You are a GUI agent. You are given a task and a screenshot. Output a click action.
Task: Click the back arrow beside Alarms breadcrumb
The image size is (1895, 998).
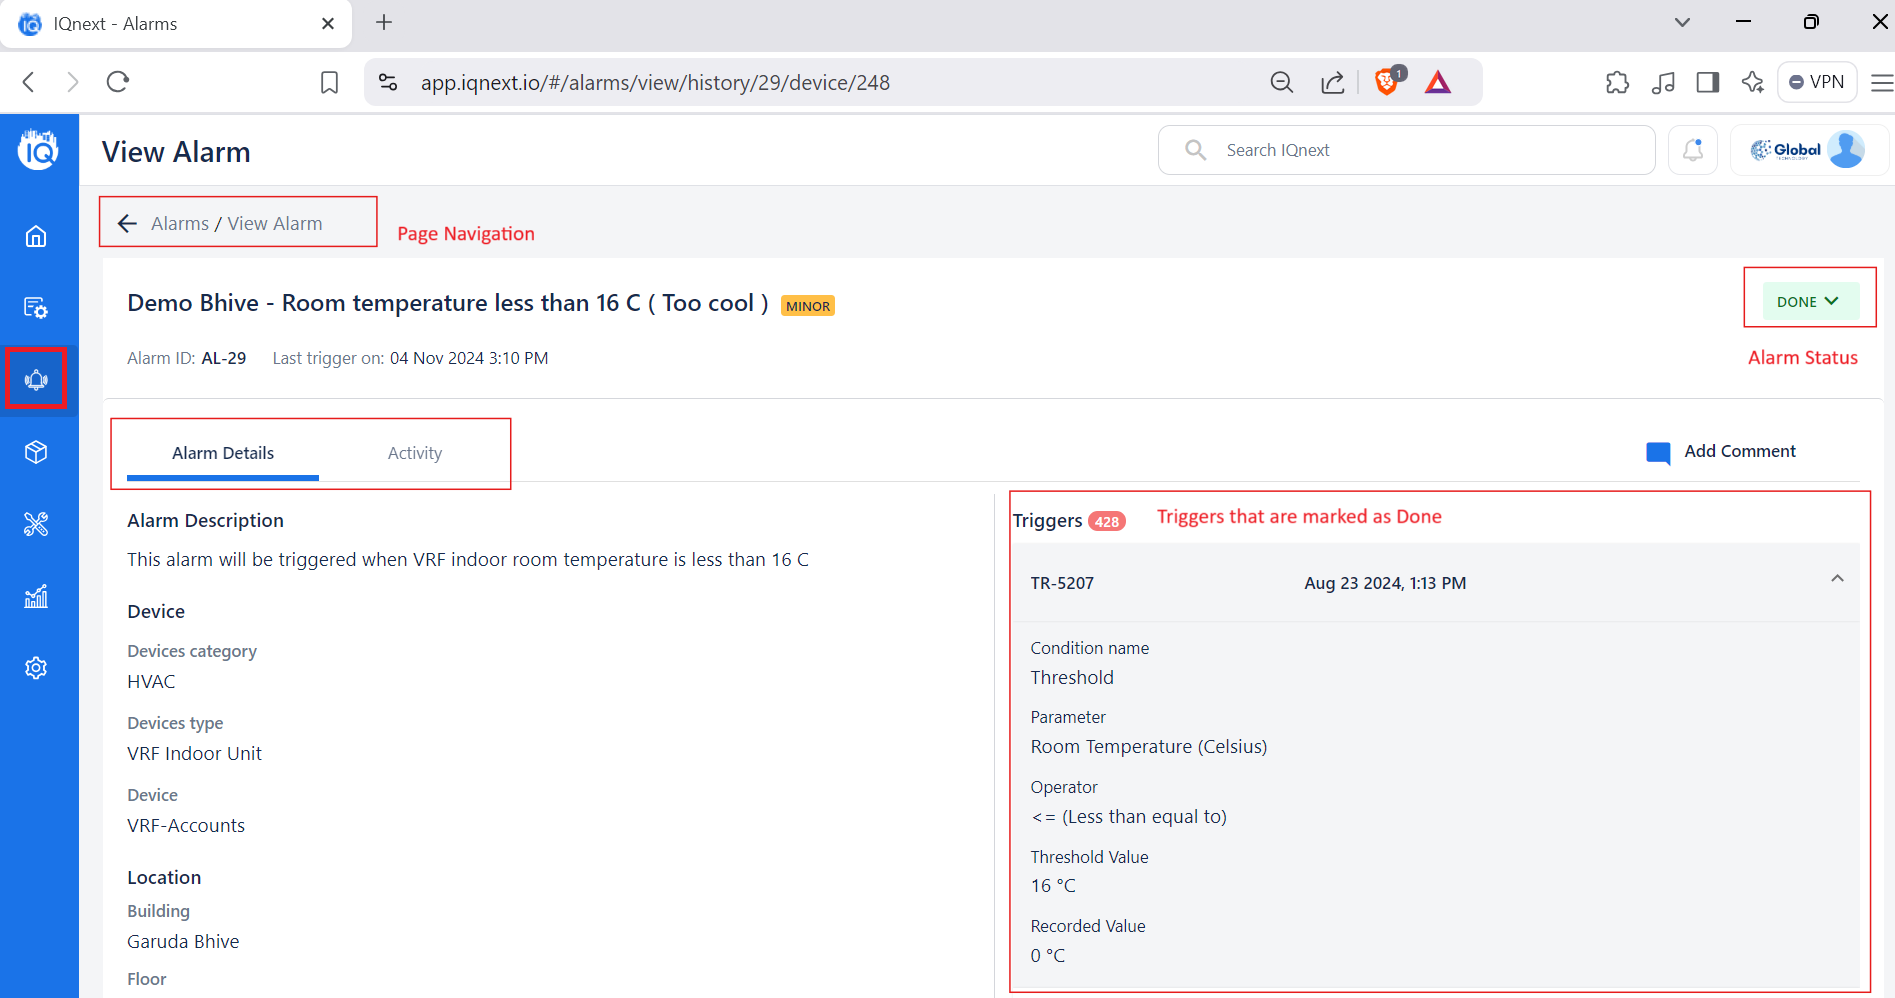click(127, 223)
